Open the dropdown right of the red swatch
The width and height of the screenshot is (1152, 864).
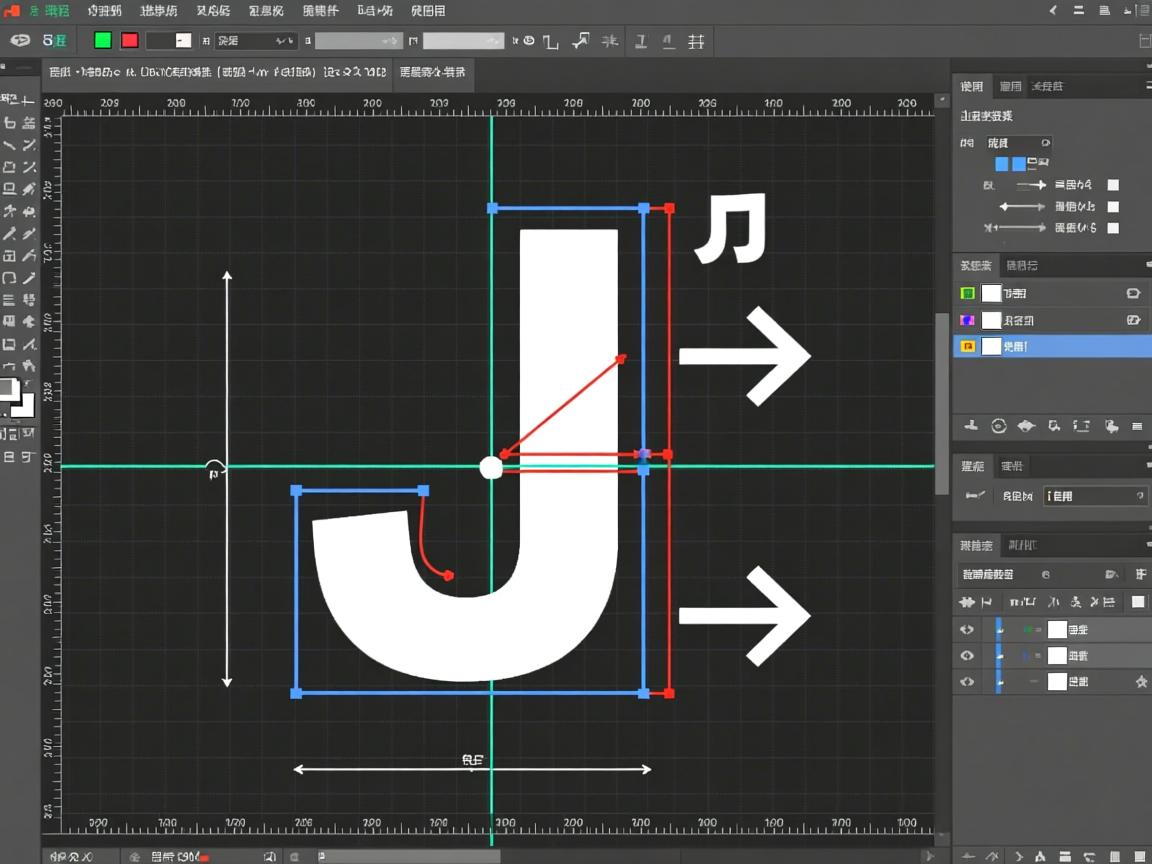coord(169,41)
